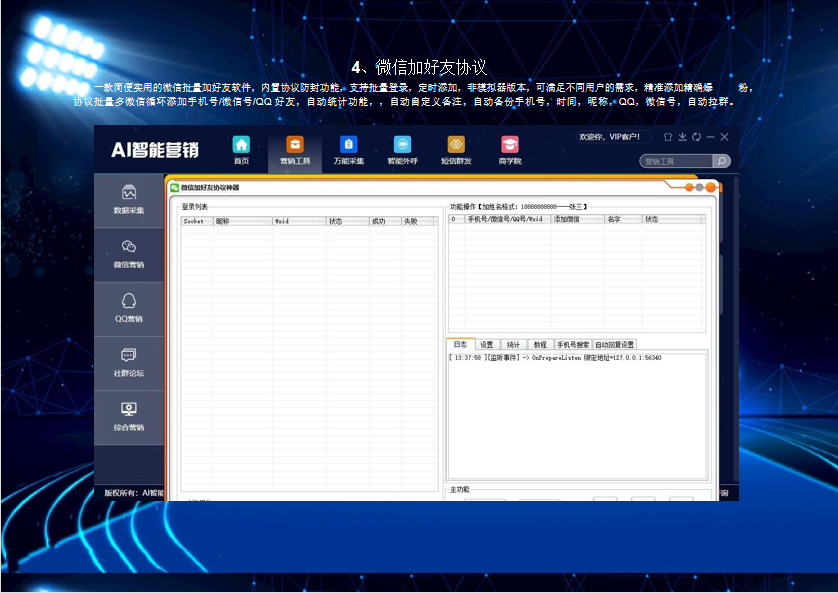Click the skin (shirt) icon in title bar
Screen dimensions: 838x593
(x=668, y=137)
